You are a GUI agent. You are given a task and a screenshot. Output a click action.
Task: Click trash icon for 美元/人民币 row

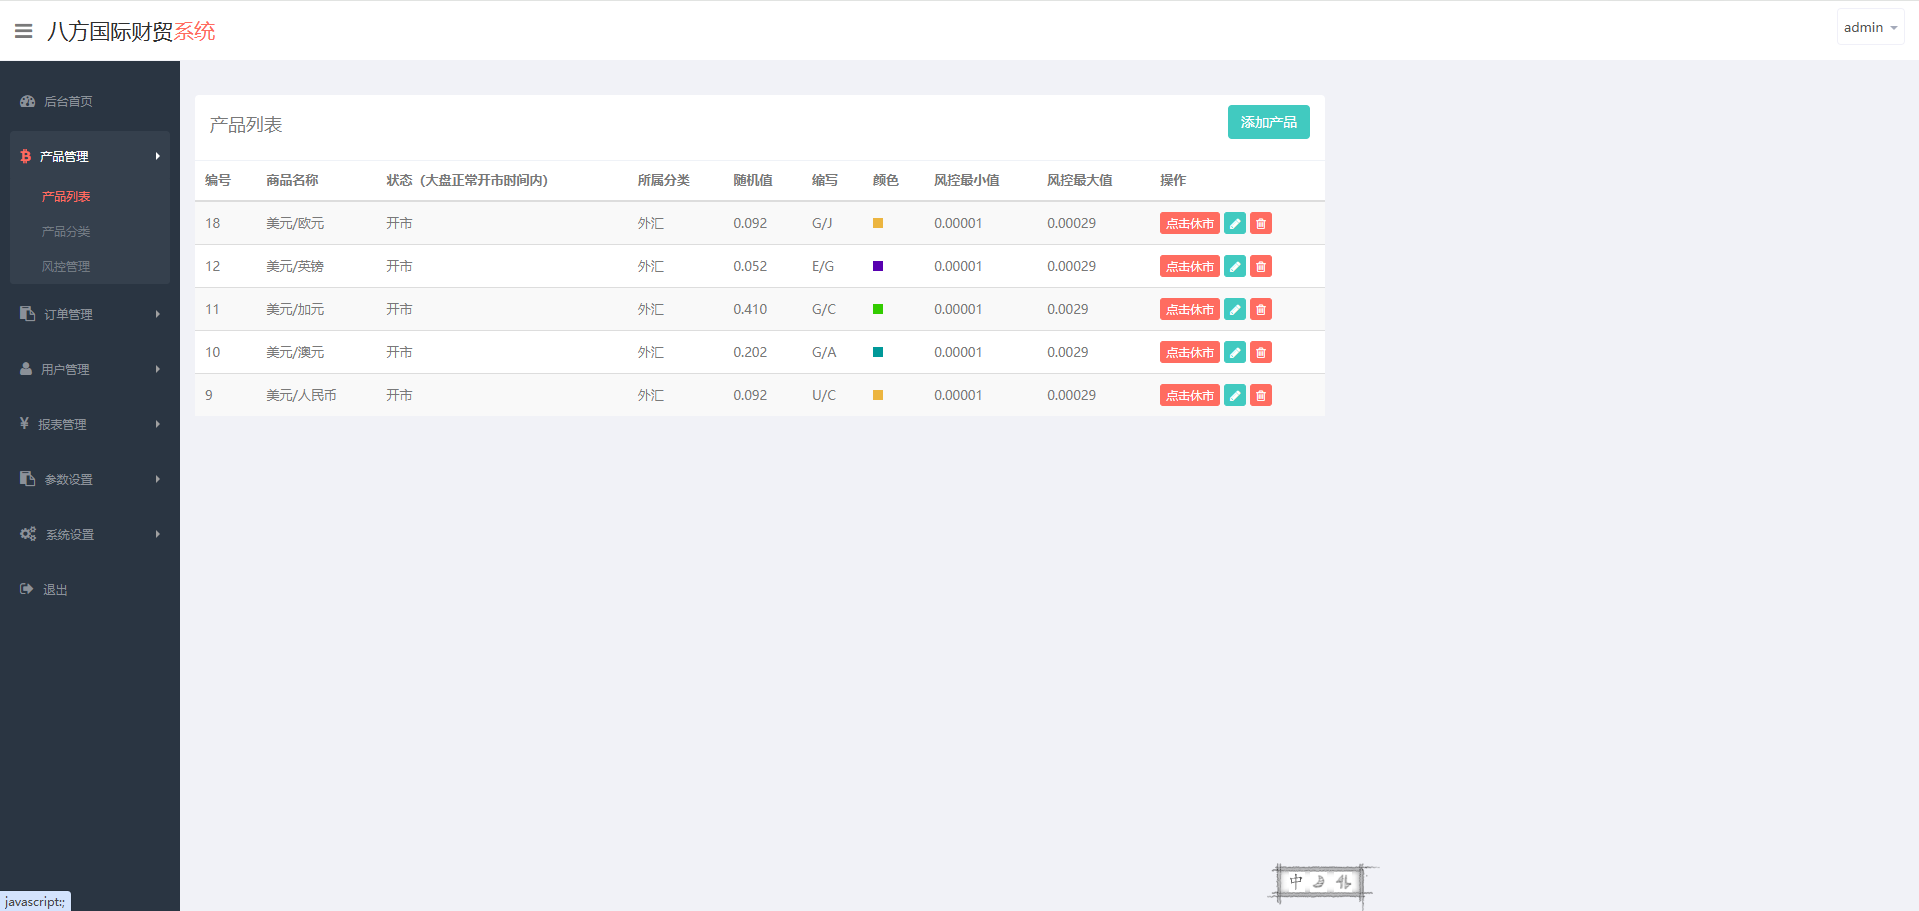1261,396
